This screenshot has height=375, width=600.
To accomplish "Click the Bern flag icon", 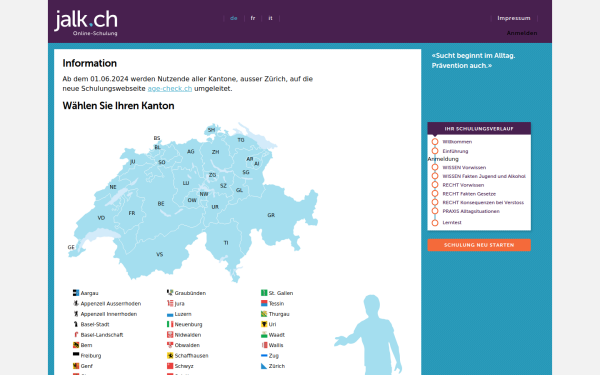I will click(76, 345).
